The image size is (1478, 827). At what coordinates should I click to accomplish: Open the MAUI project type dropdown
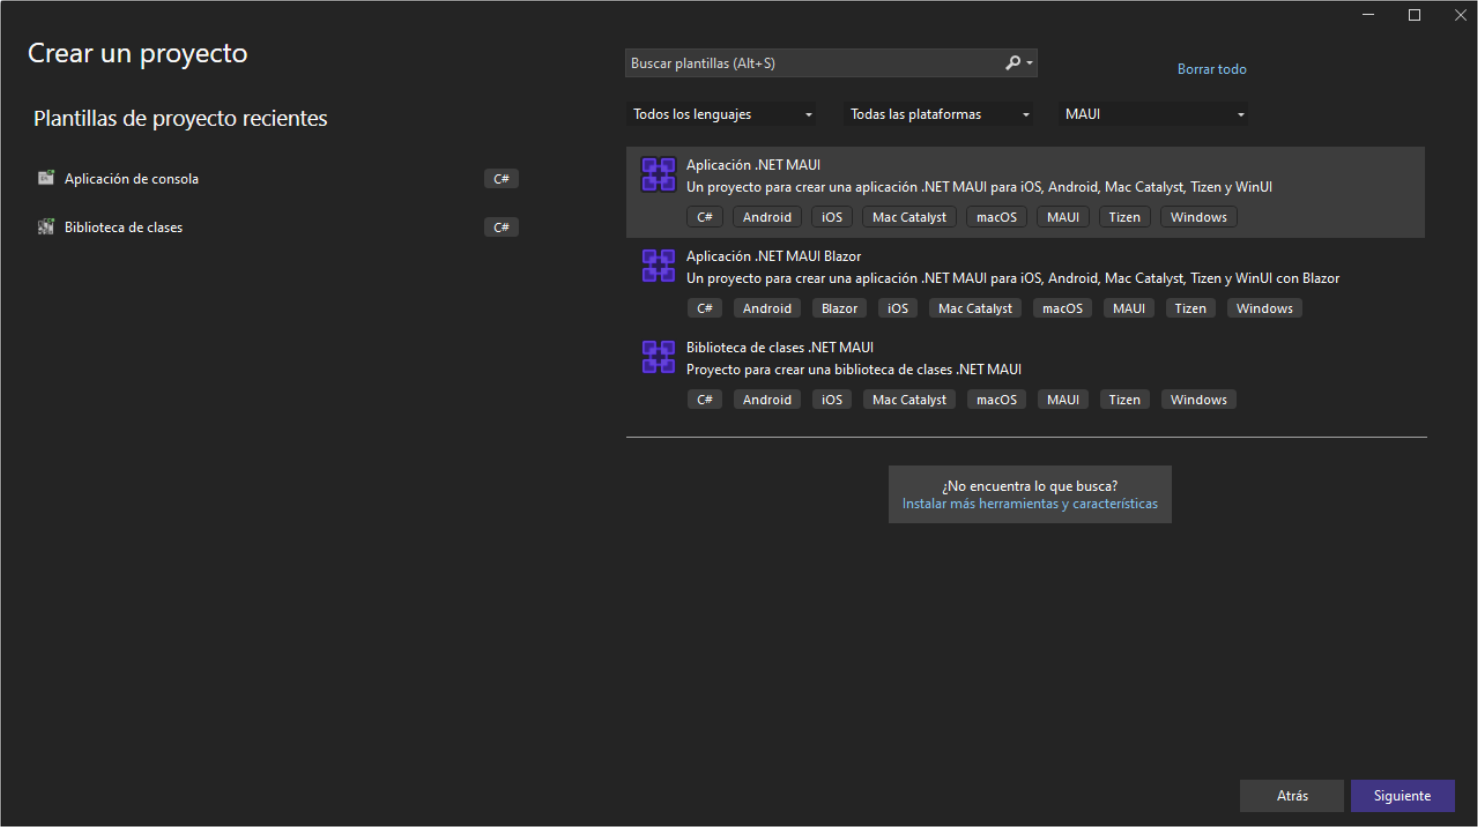click(1154, 114)
